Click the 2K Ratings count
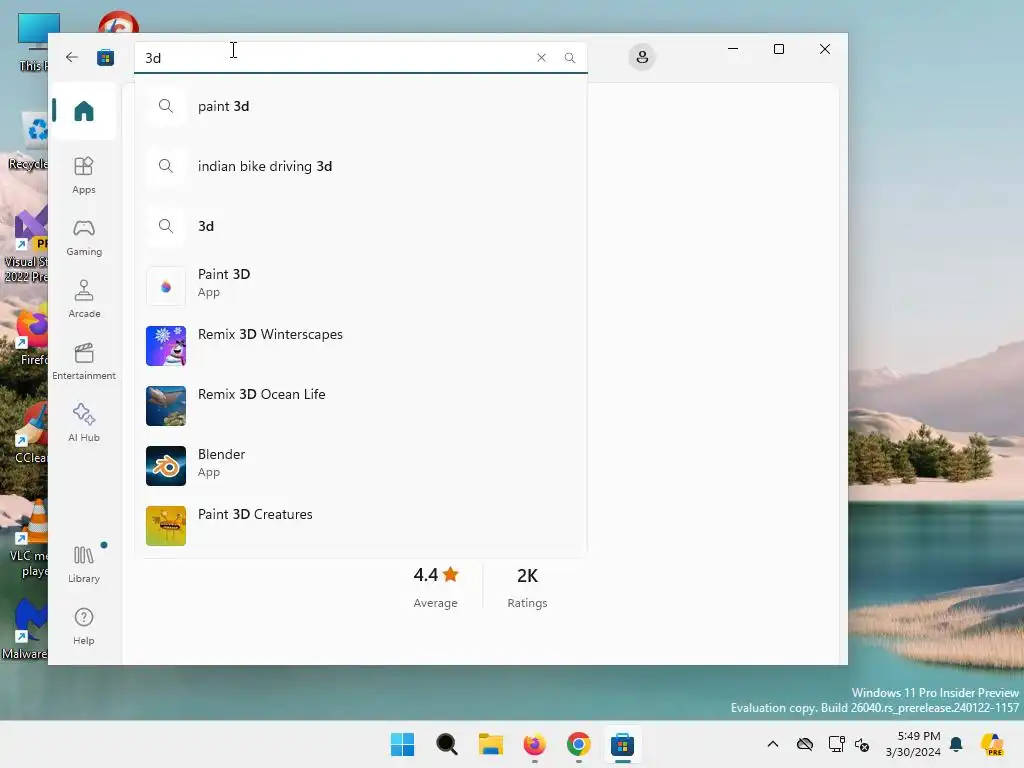The width and height of the screenshot is (1024, 768). [527, 587]
